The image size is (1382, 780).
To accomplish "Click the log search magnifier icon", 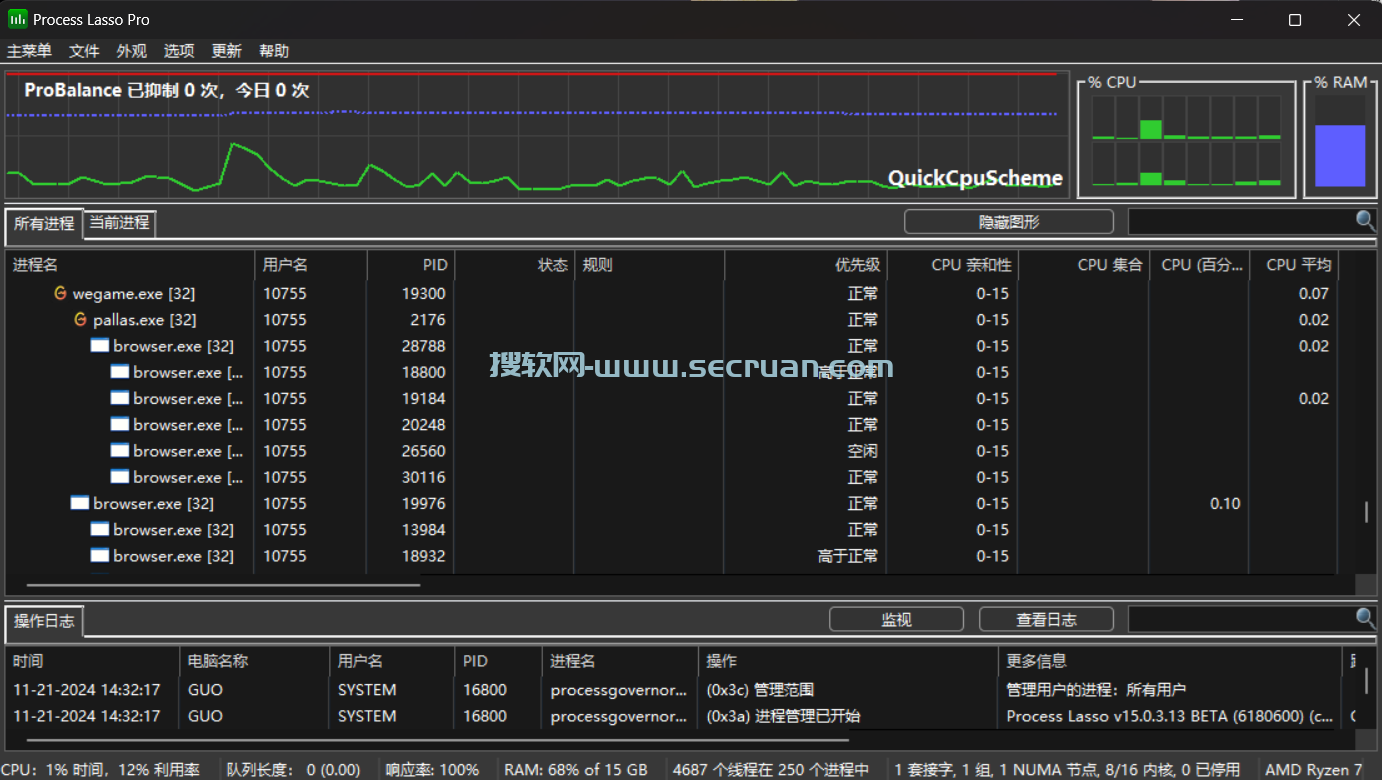I will 1365,619.
